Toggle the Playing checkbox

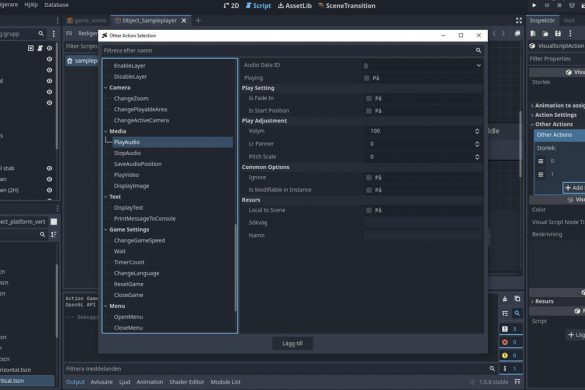366,78
